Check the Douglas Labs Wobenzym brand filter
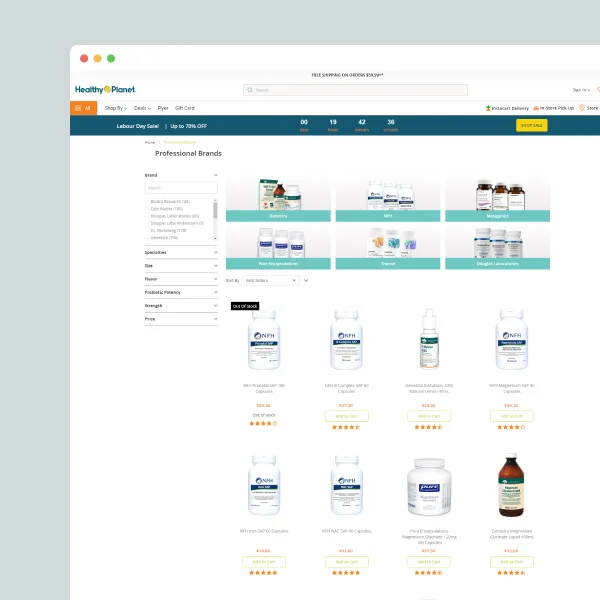 tap(147, 223)
